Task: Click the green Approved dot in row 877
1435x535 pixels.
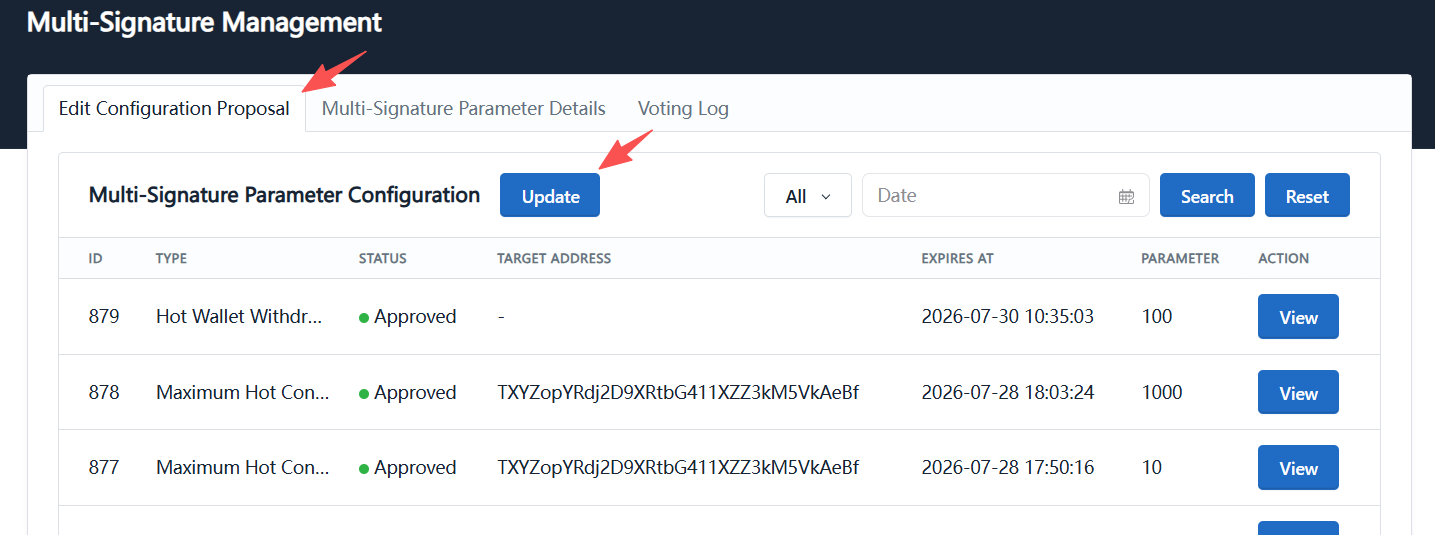Action: tap(364, 469)
